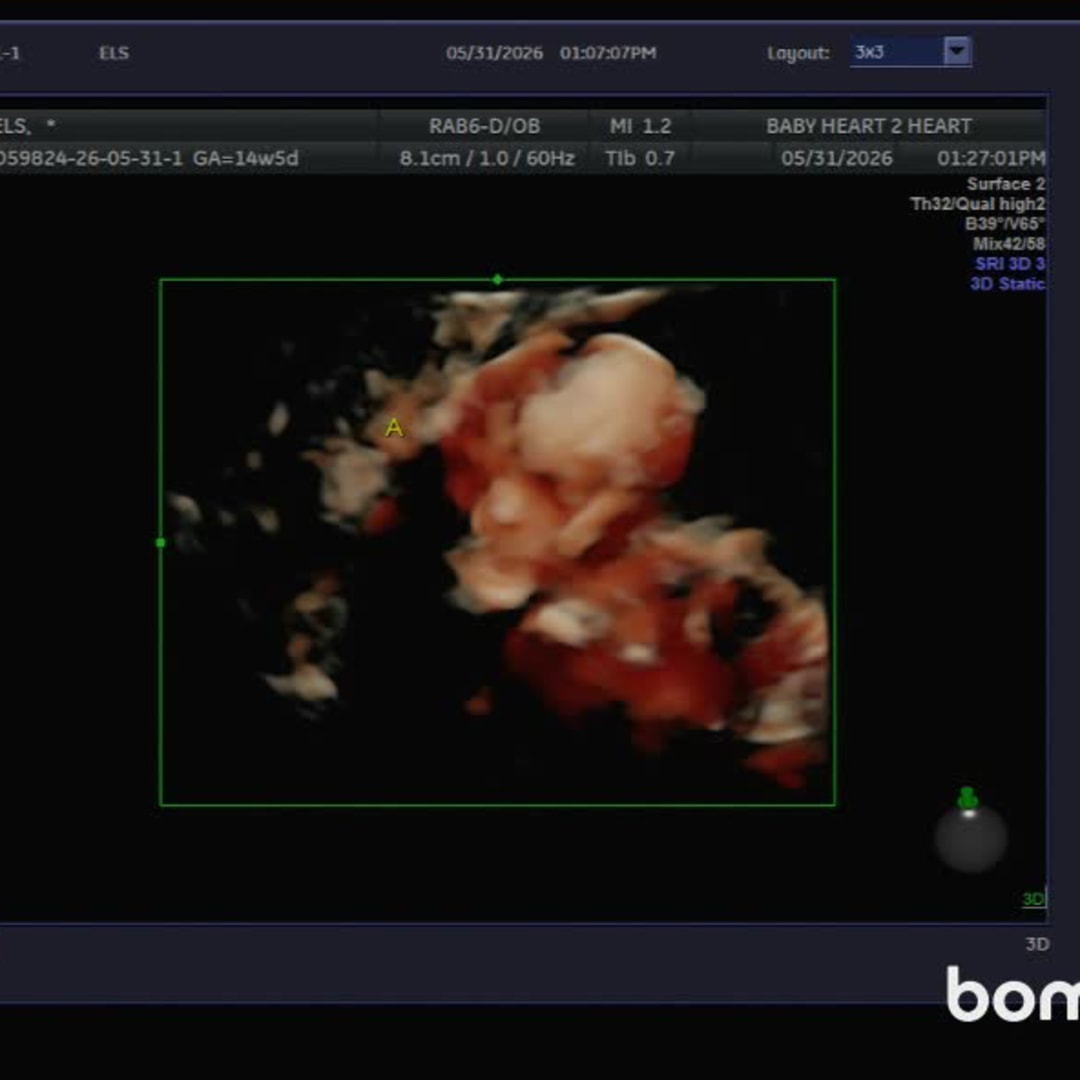Open the Layout 3x3 dropdown

click(x=911, y=52)
